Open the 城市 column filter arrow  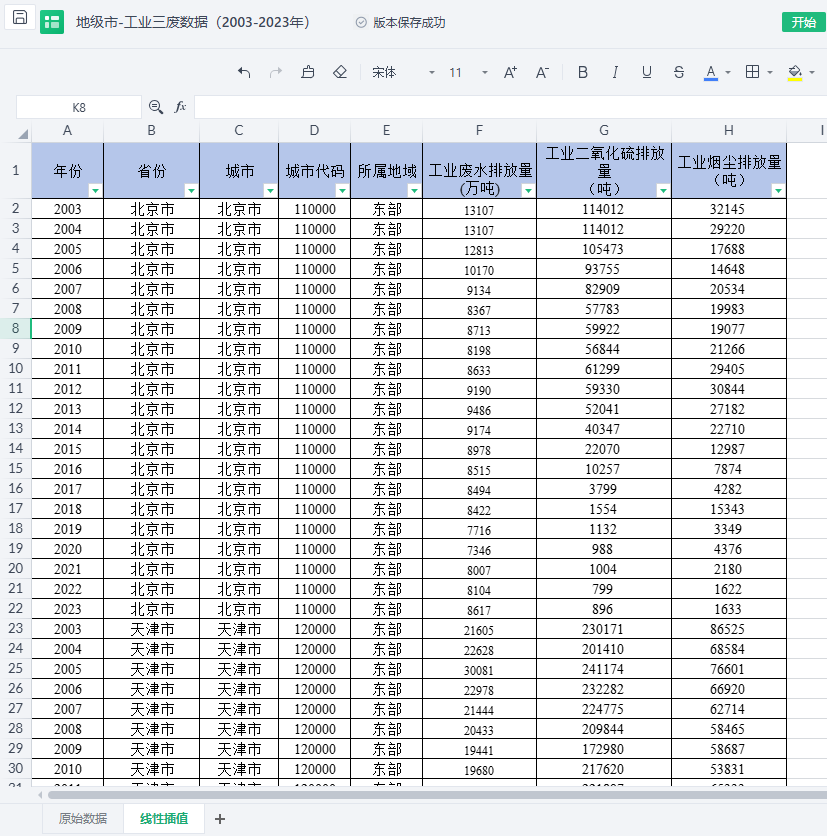270,190
